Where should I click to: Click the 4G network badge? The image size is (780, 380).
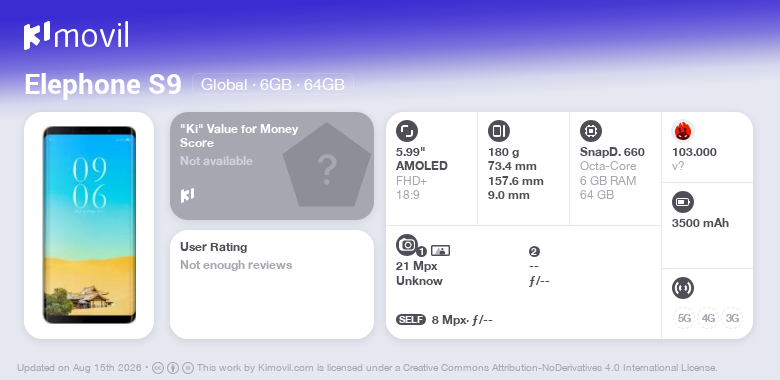coord(708,318)
